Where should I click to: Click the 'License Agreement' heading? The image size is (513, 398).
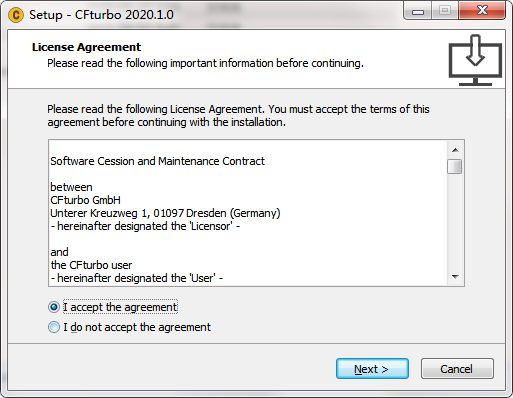coord(86,47)
